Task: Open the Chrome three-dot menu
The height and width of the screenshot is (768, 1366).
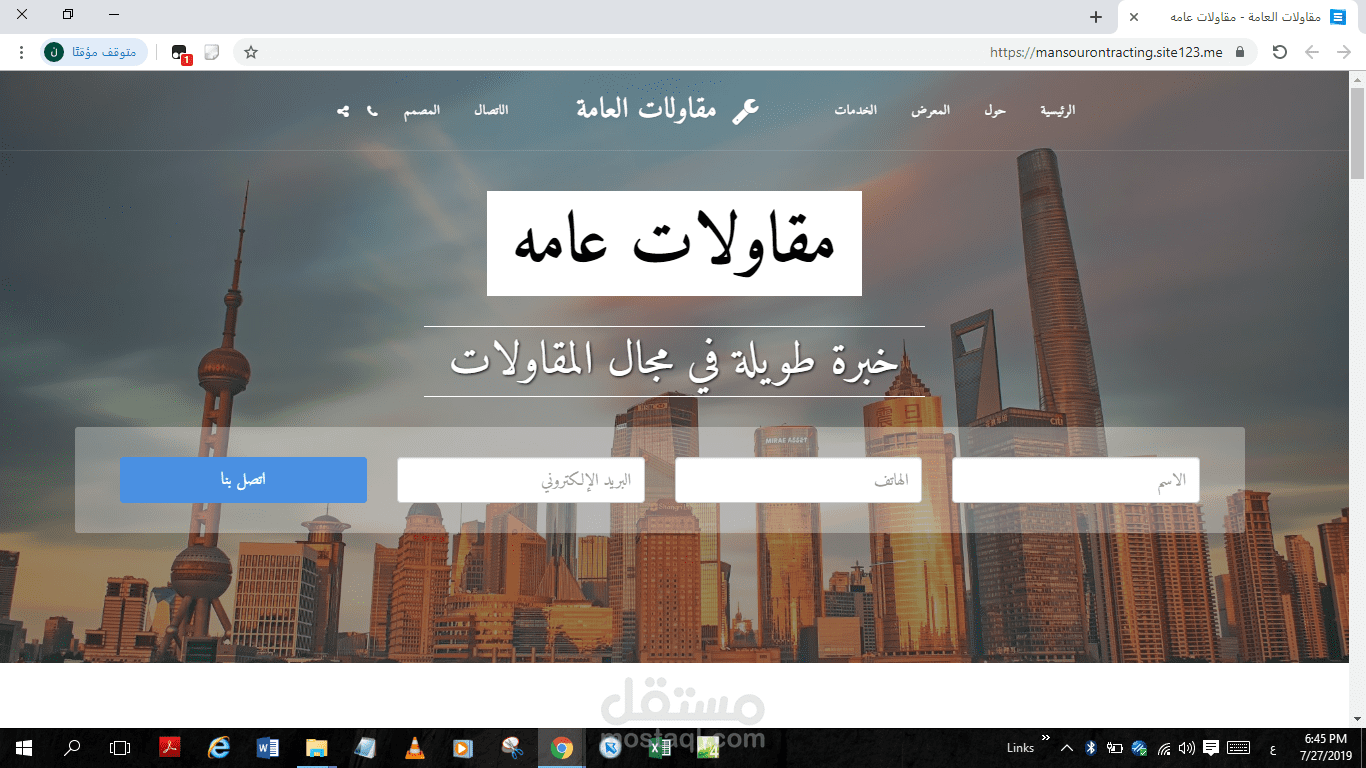Action: (21, 52)
